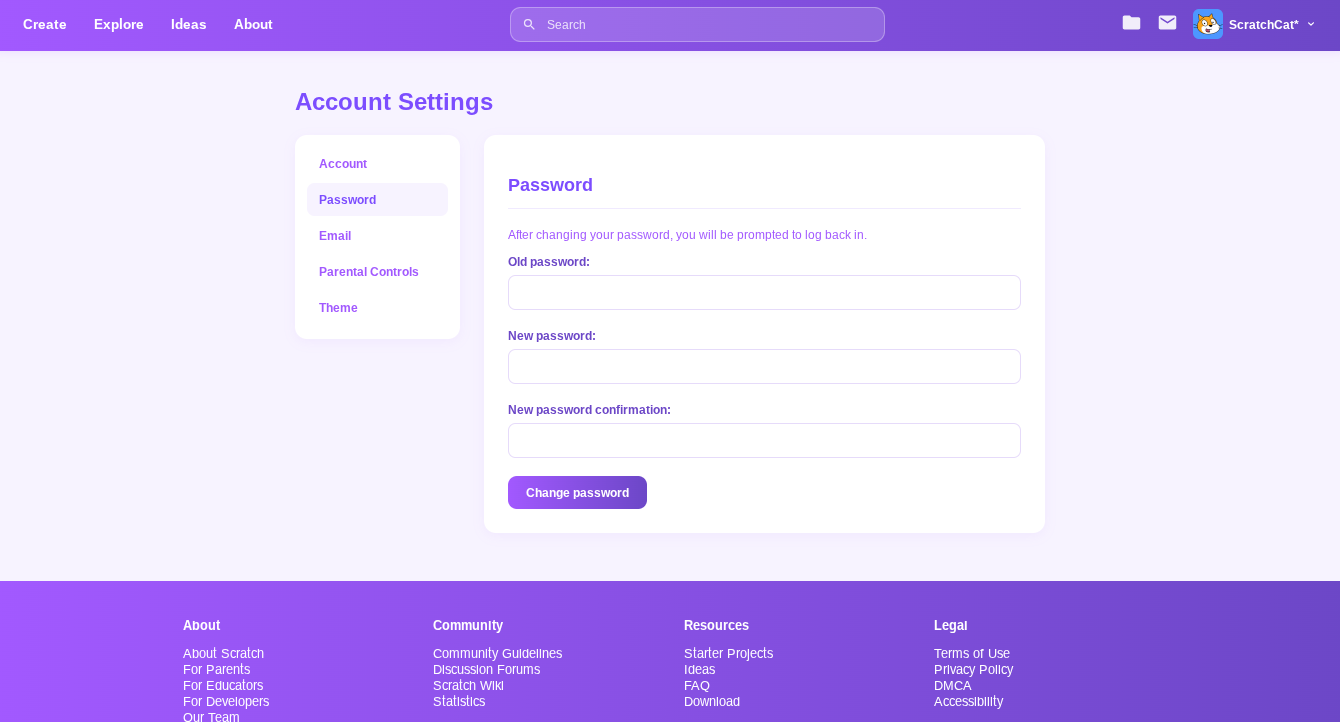
Task: Visit the Privacy Policy footer link
Action: point(973,670)
